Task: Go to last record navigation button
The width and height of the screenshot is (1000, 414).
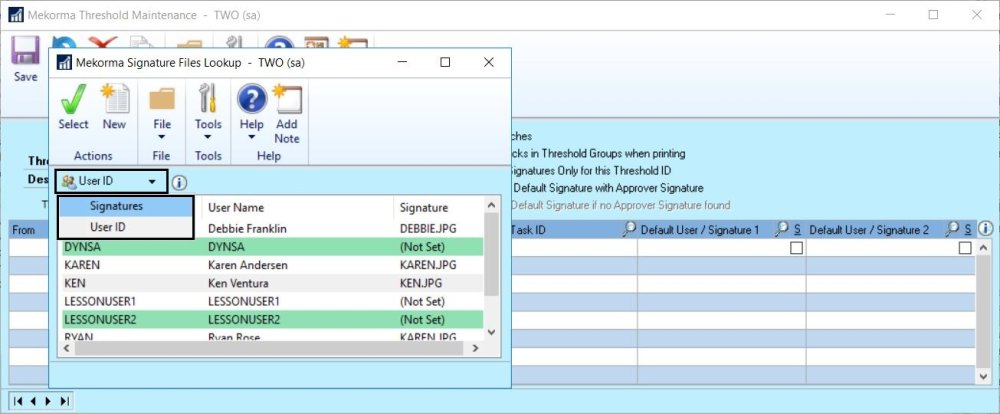Action: pos(64,401)
